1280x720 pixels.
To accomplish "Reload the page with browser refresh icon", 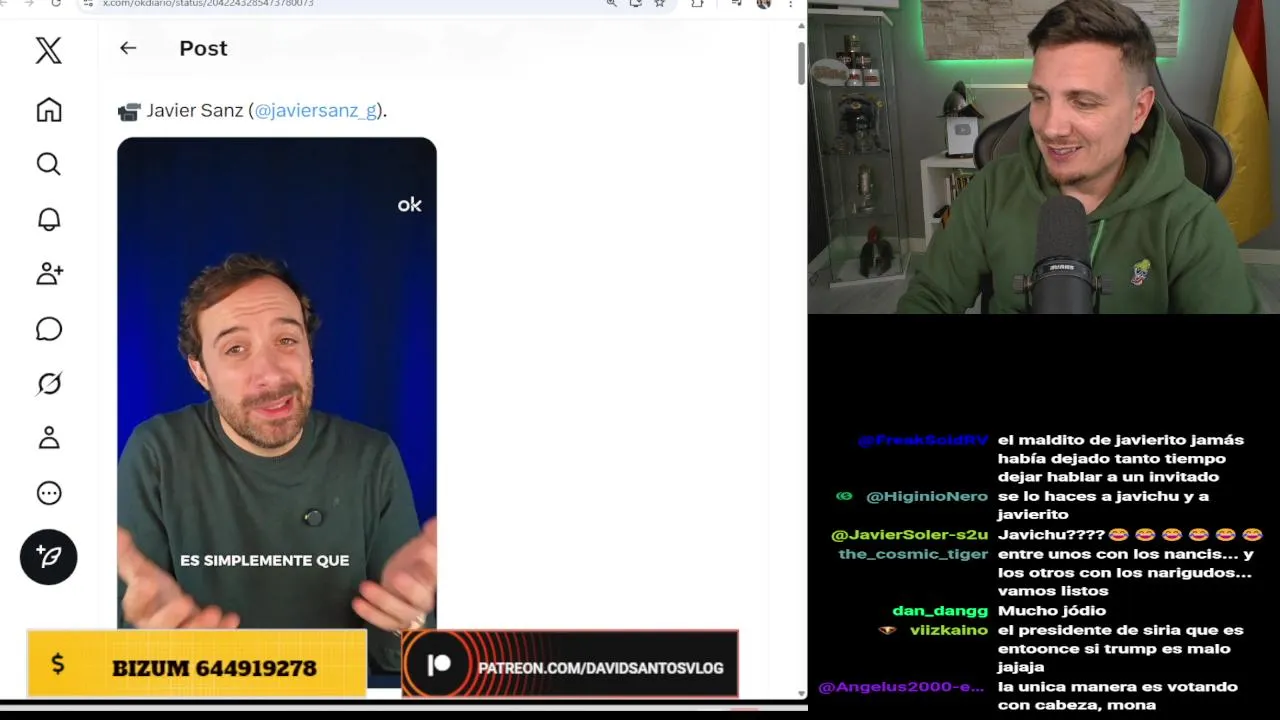I will click(56, 4).
